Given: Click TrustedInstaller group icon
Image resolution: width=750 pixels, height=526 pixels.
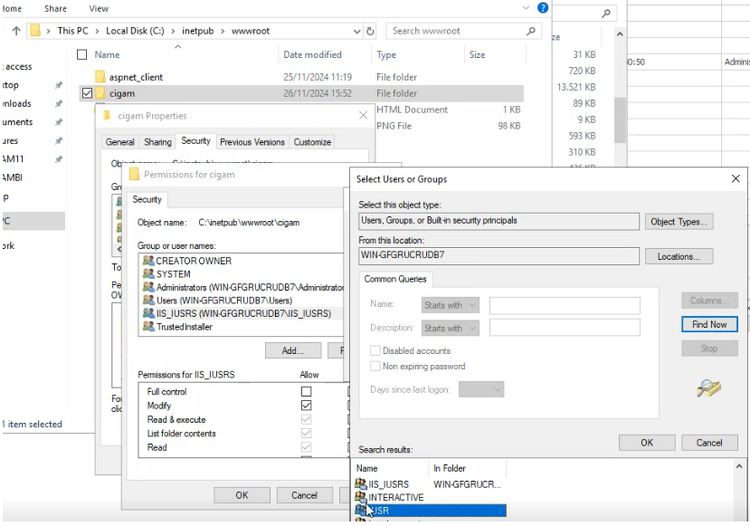Looking at the screenshot, I should 148,327.
